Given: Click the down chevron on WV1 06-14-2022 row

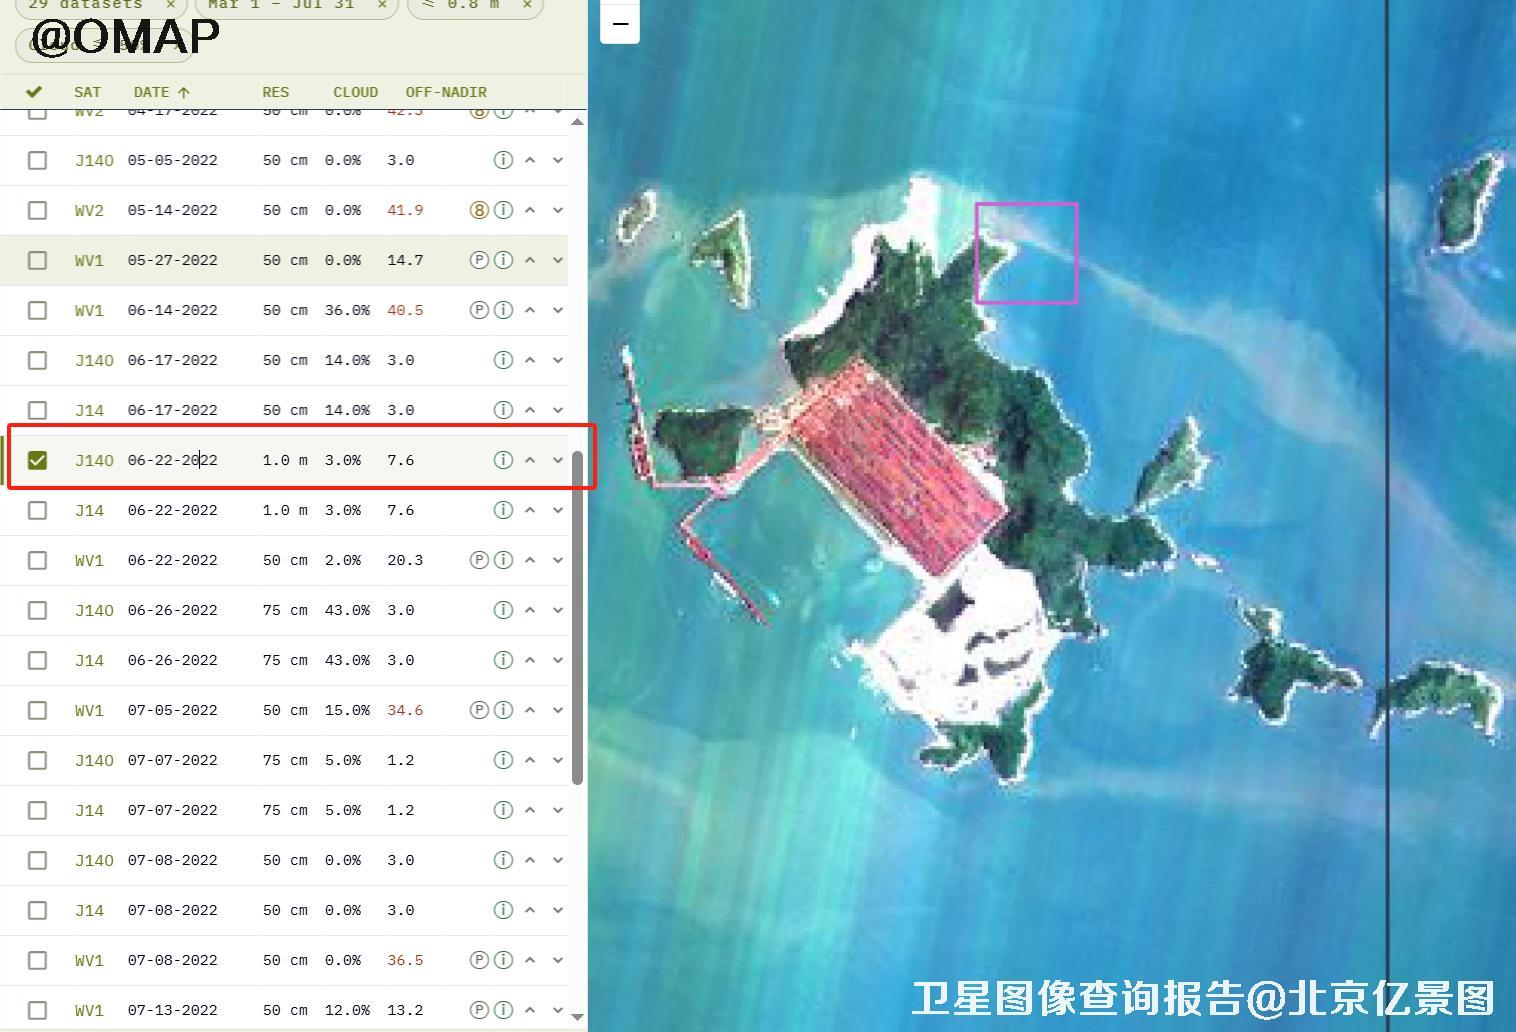Looking at the screenshot, I should (558, 310).
